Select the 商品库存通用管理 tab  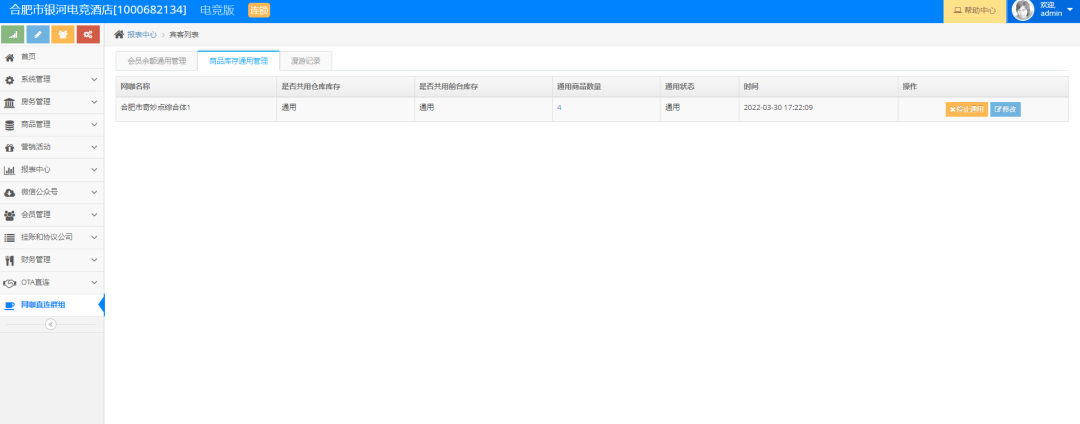(238, 61)
